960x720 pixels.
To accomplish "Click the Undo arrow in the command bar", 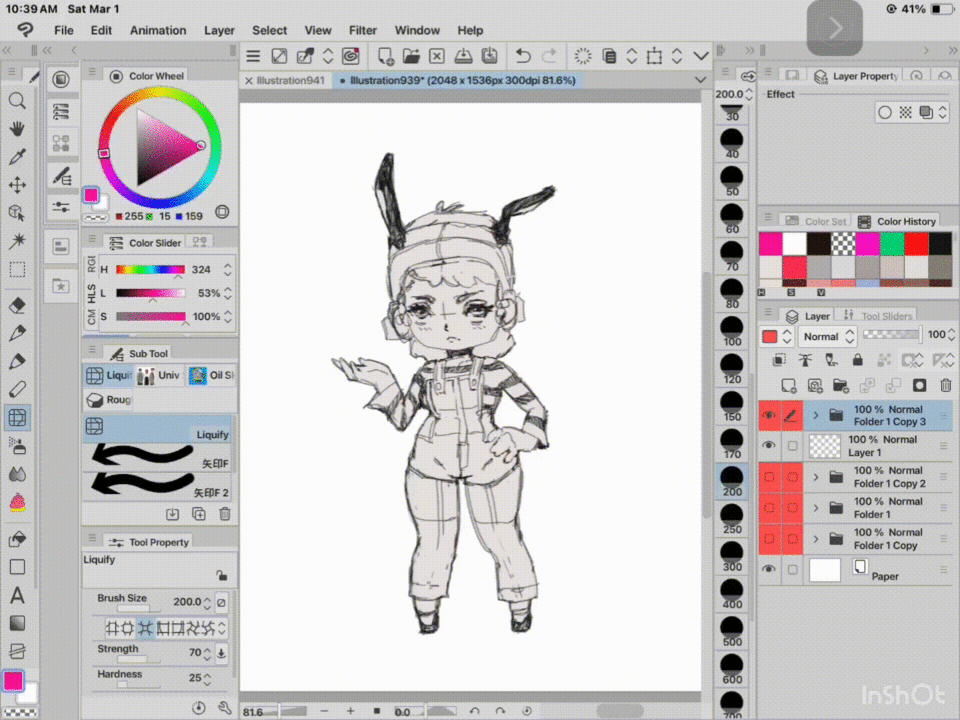I will [523, 56].
